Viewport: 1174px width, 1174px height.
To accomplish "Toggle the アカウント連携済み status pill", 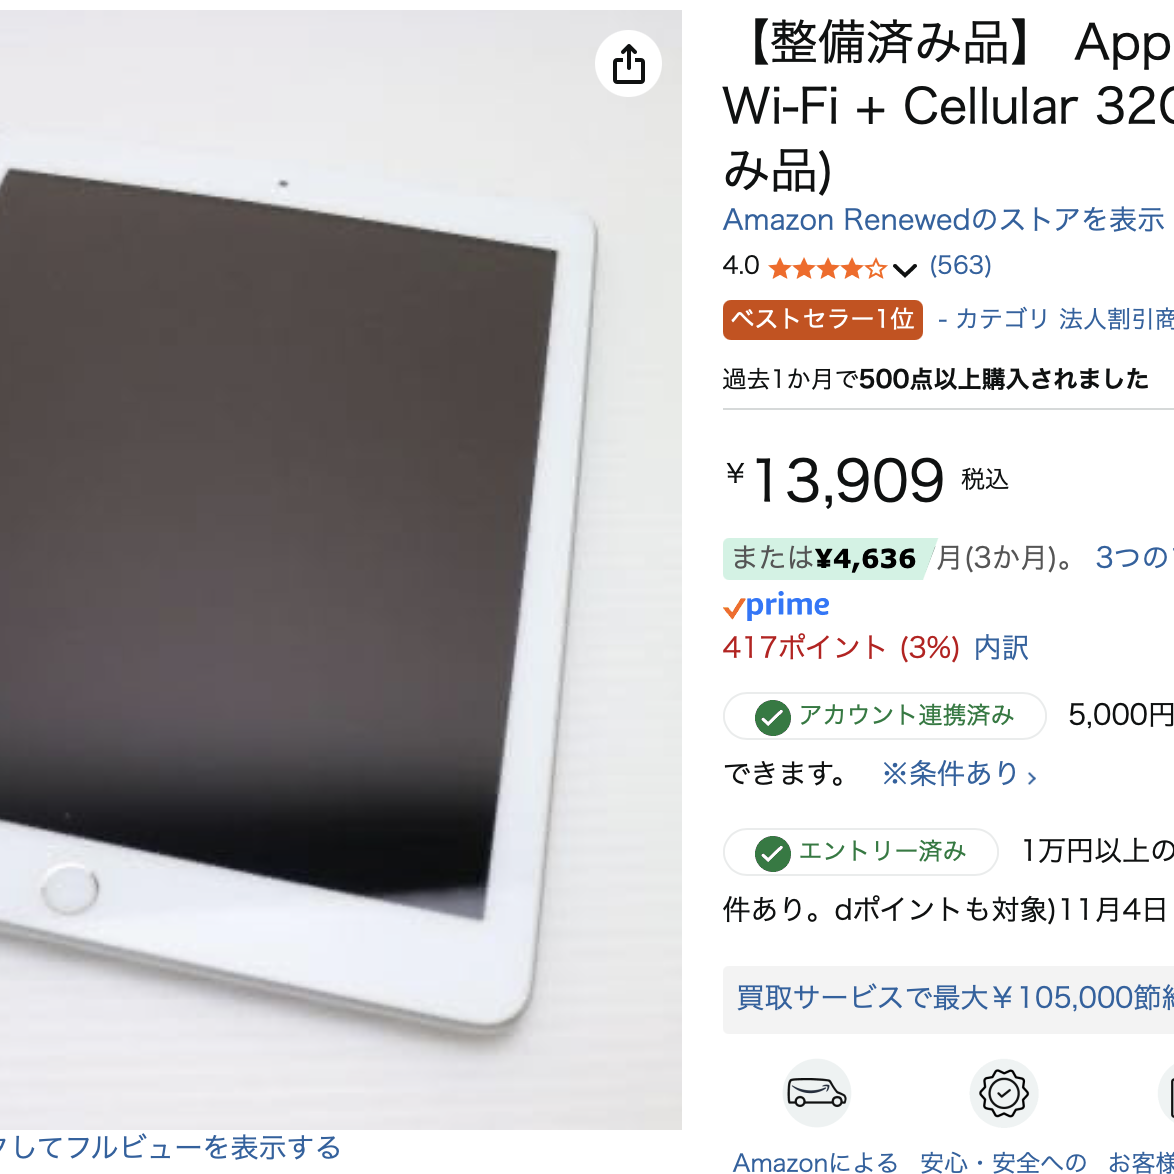I will [884, 716].
